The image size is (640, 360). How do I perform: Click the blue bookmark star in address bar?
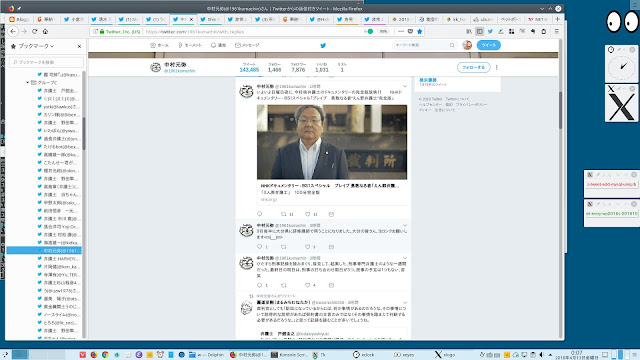pyautogui.click(x=419, y=31)
